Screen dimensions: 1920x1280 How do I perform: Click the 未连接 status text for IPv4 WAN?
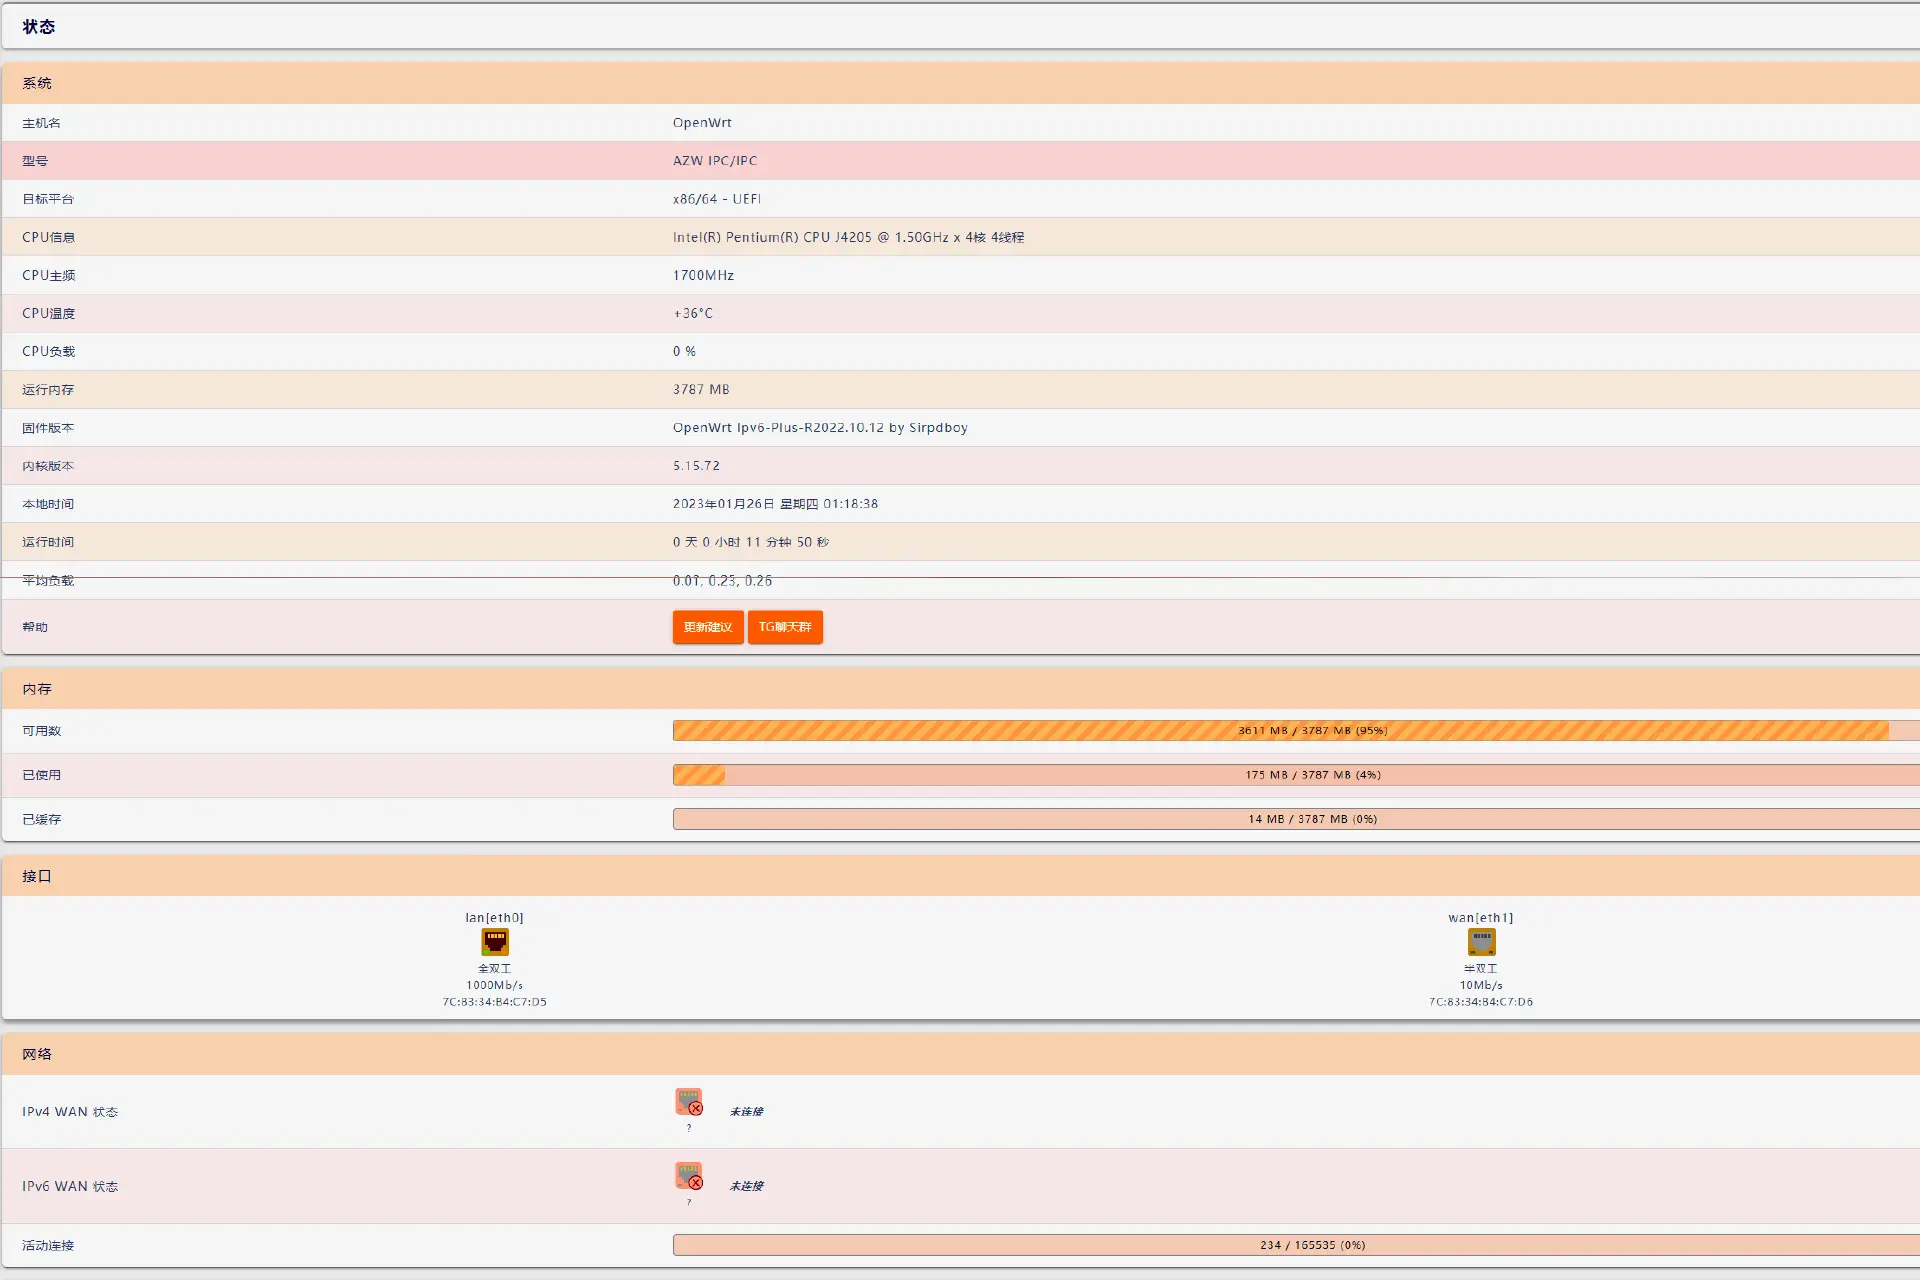745,1111
